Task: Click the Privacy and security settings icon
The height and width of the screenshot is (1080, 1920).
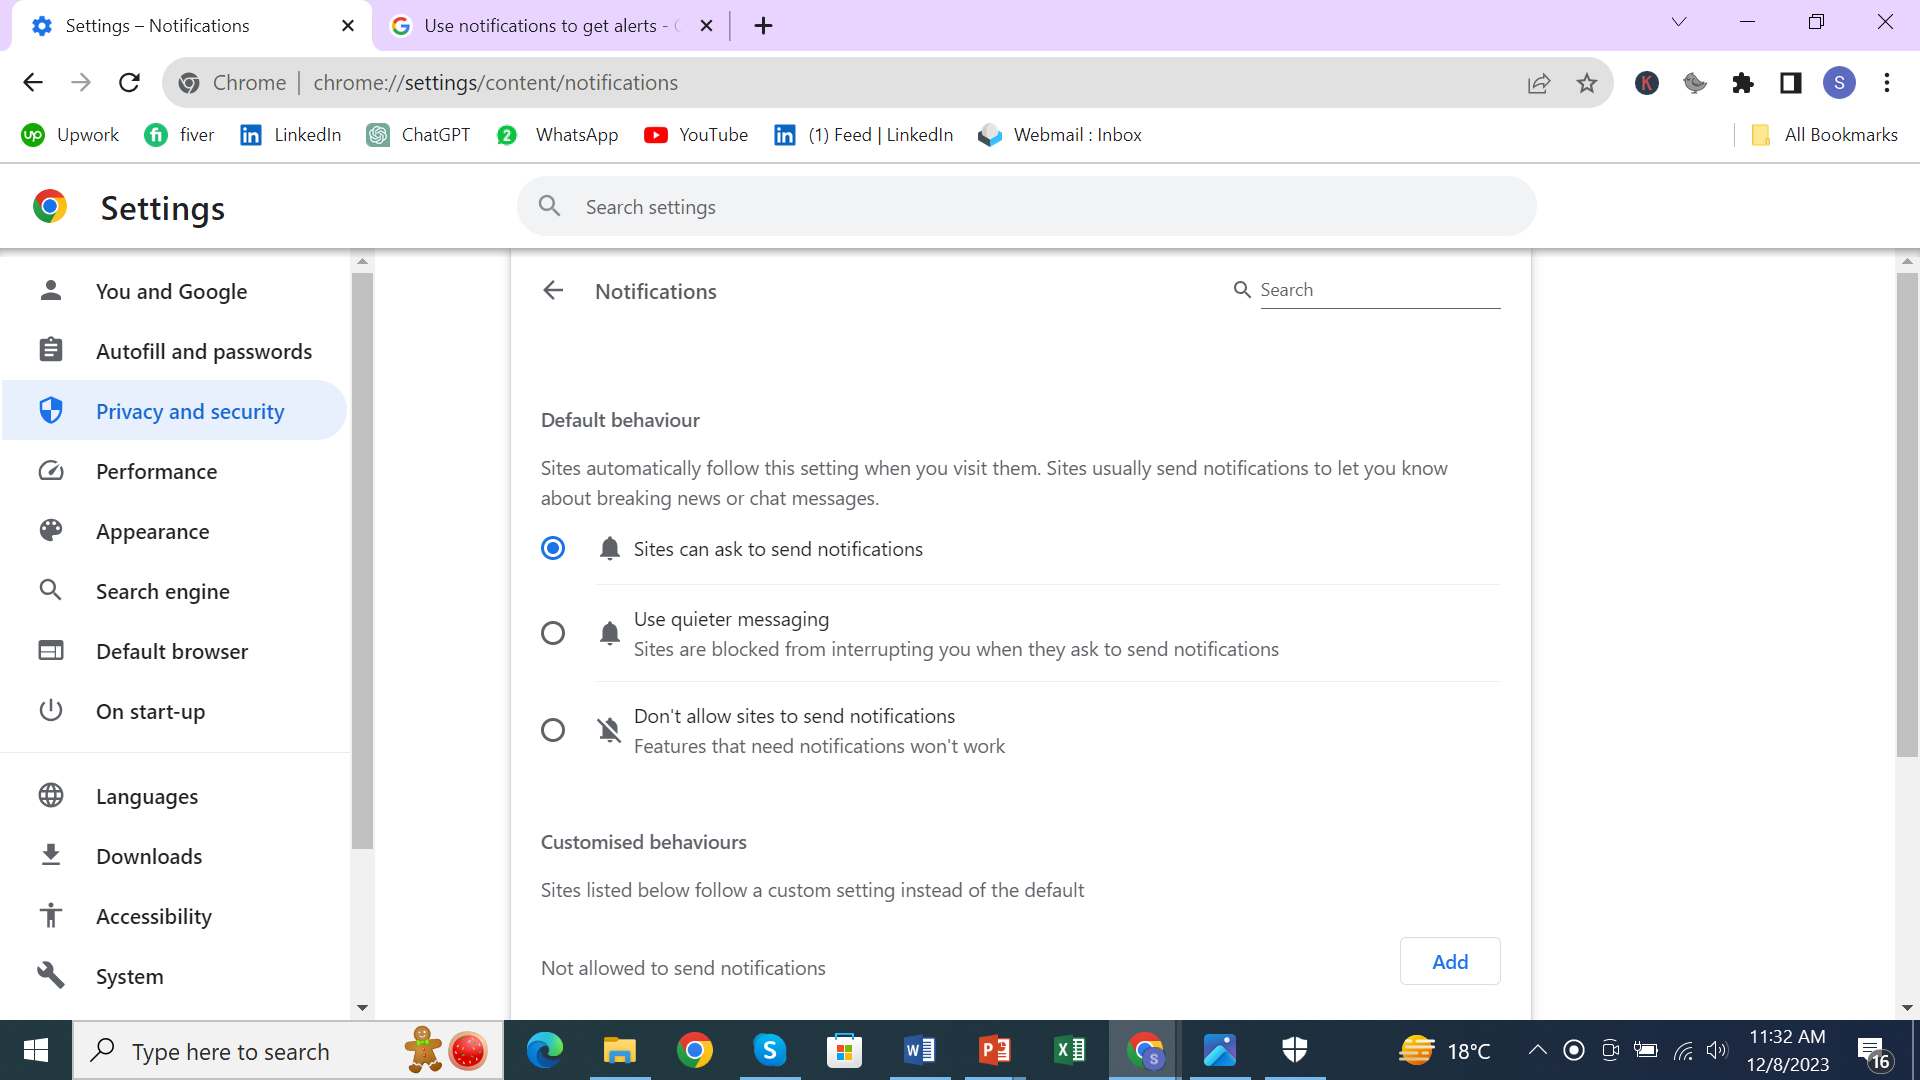Action: tap(49, 411)
